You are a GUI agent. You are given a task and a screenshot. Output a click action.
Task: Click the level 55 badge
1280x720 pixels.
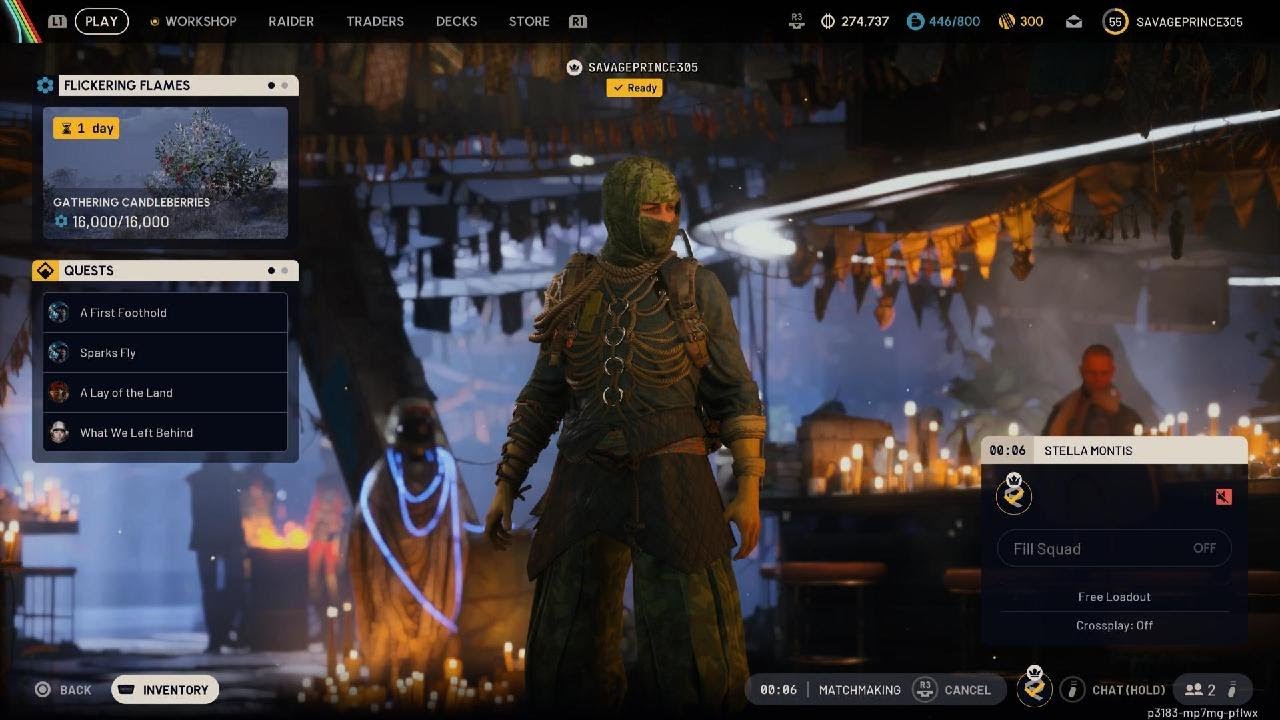pos(1115,21)
